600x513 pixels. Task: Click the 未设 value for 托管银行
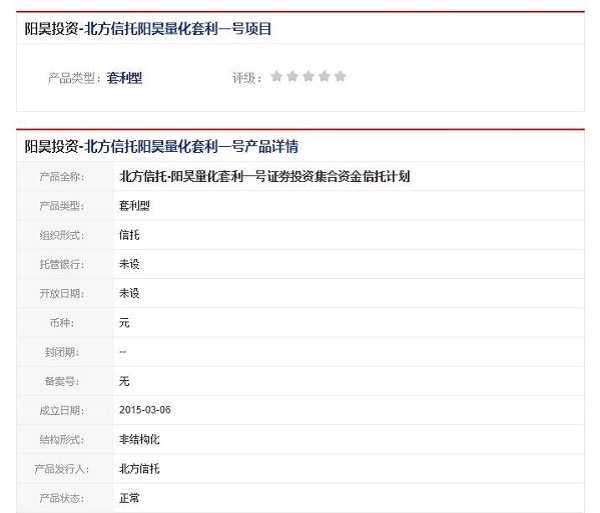click(129, 264)
